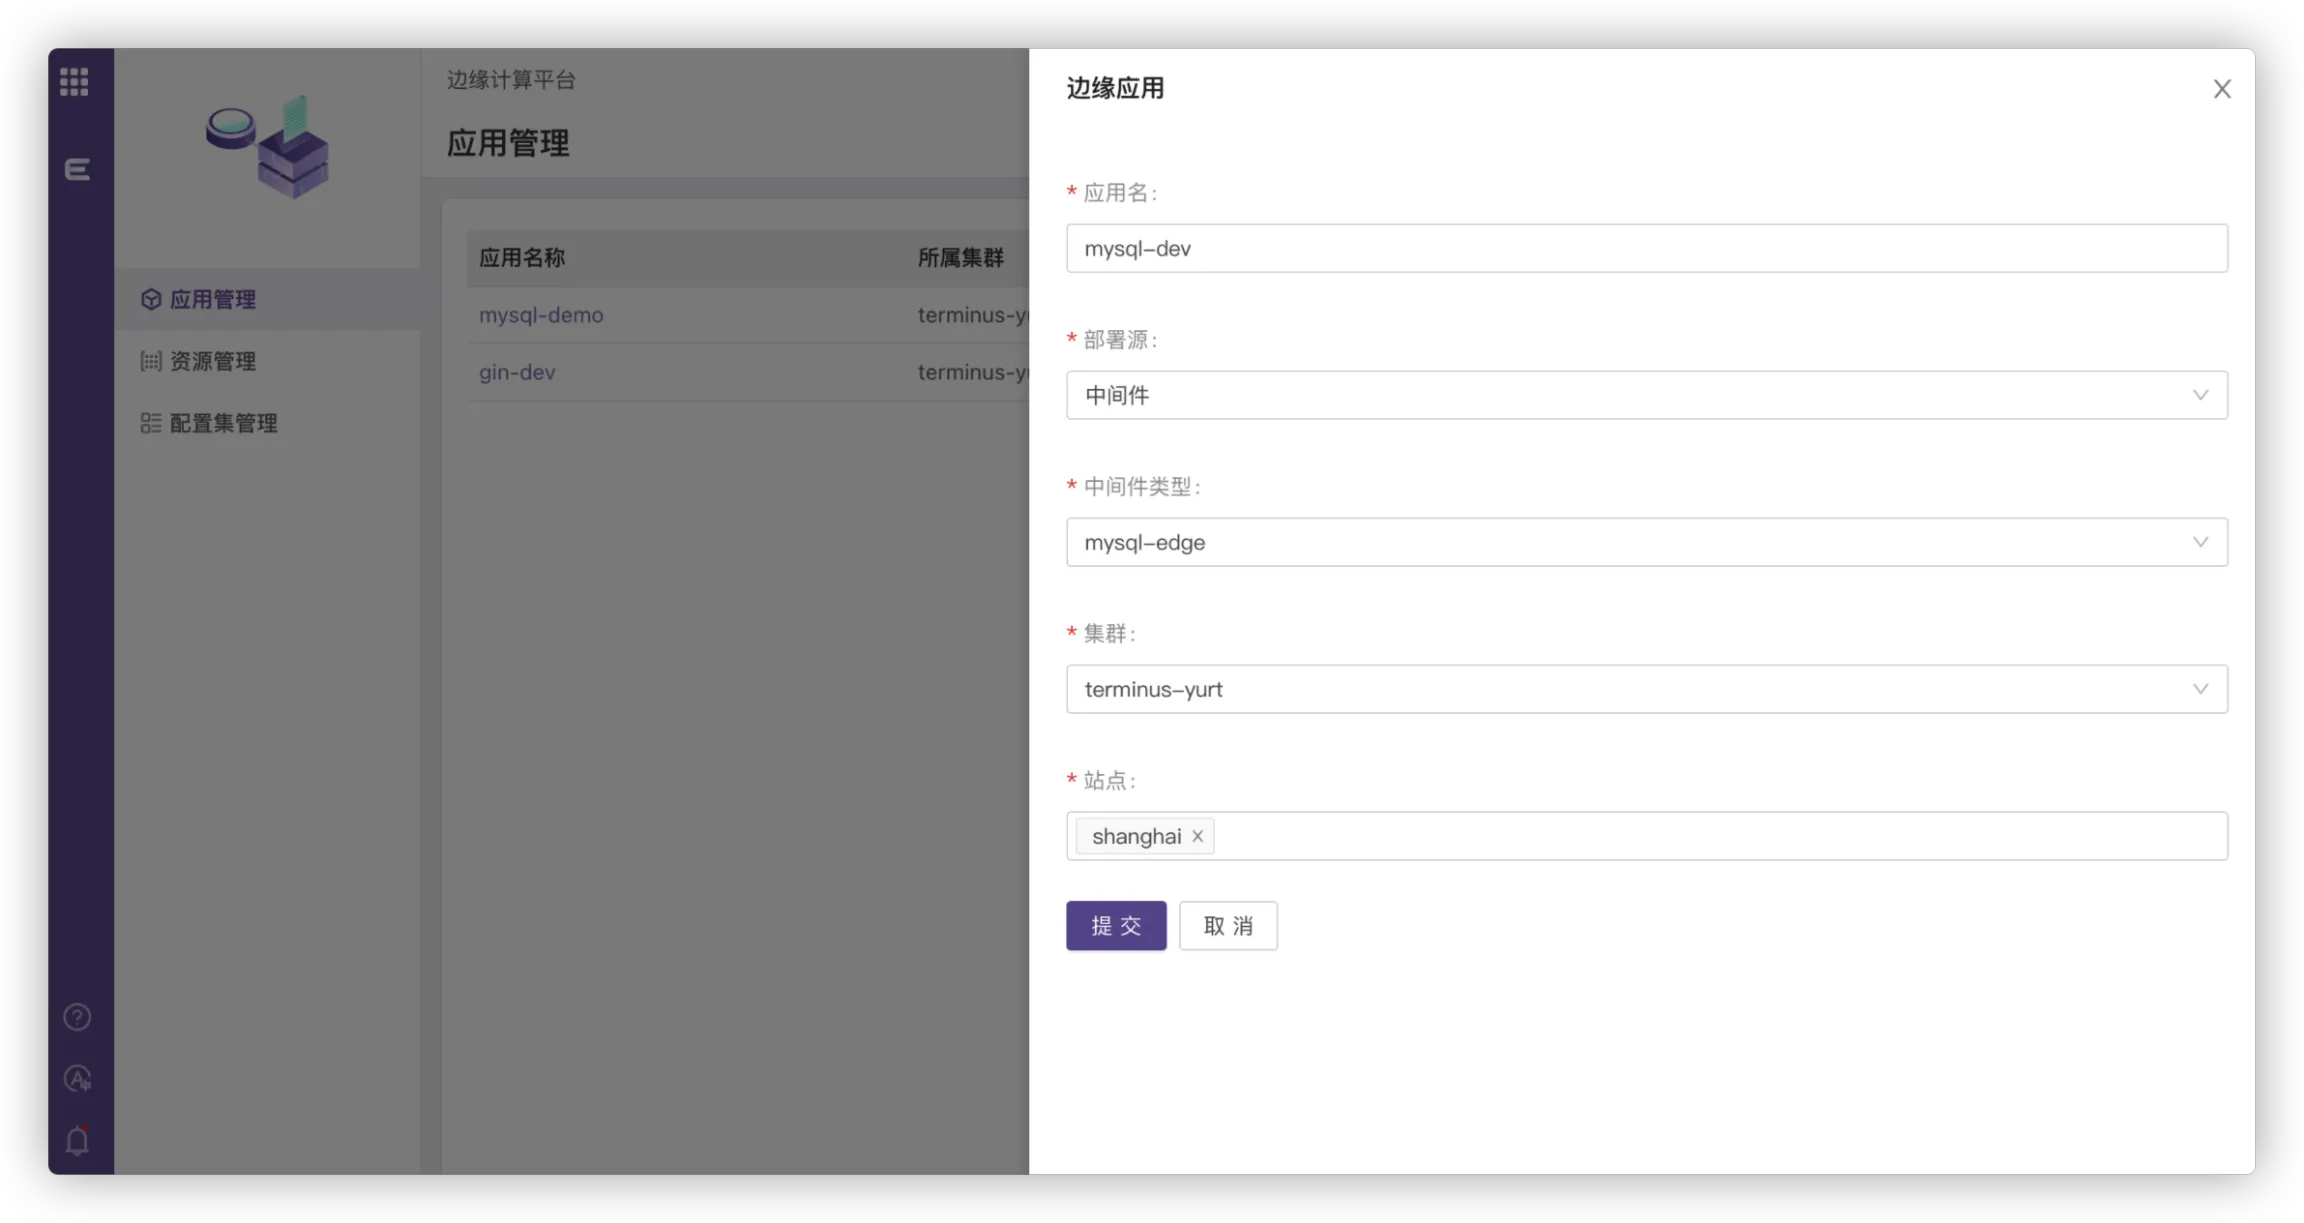Select 配置集管理 menu entry
Viewport: 2304px width, 1223px height.
click(x=223, y=423)
